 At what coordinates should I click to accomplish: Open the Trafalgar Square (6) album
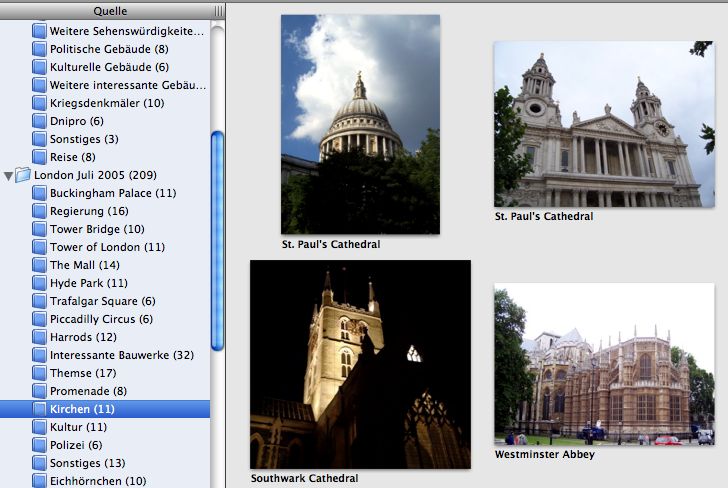pyautogui.click(x=105, y=301)
